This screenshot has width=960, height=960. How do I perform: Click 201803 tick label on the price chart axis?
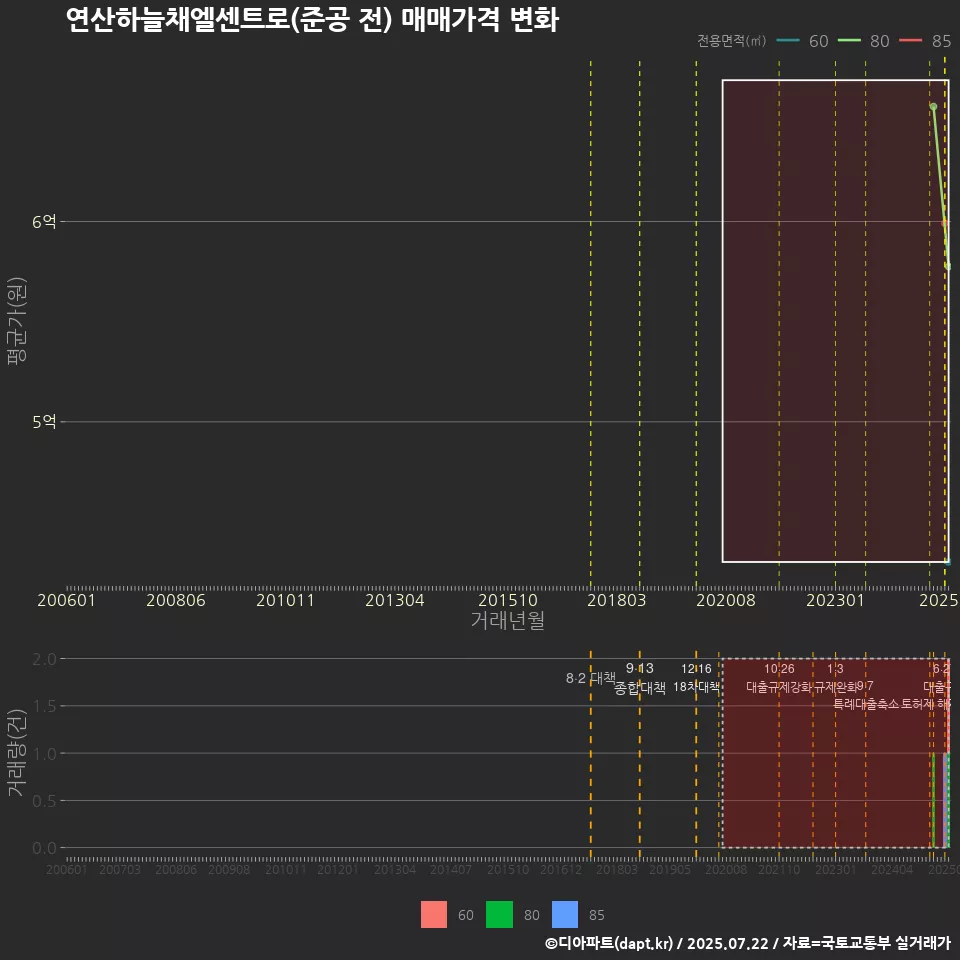[x=617, y=600]
